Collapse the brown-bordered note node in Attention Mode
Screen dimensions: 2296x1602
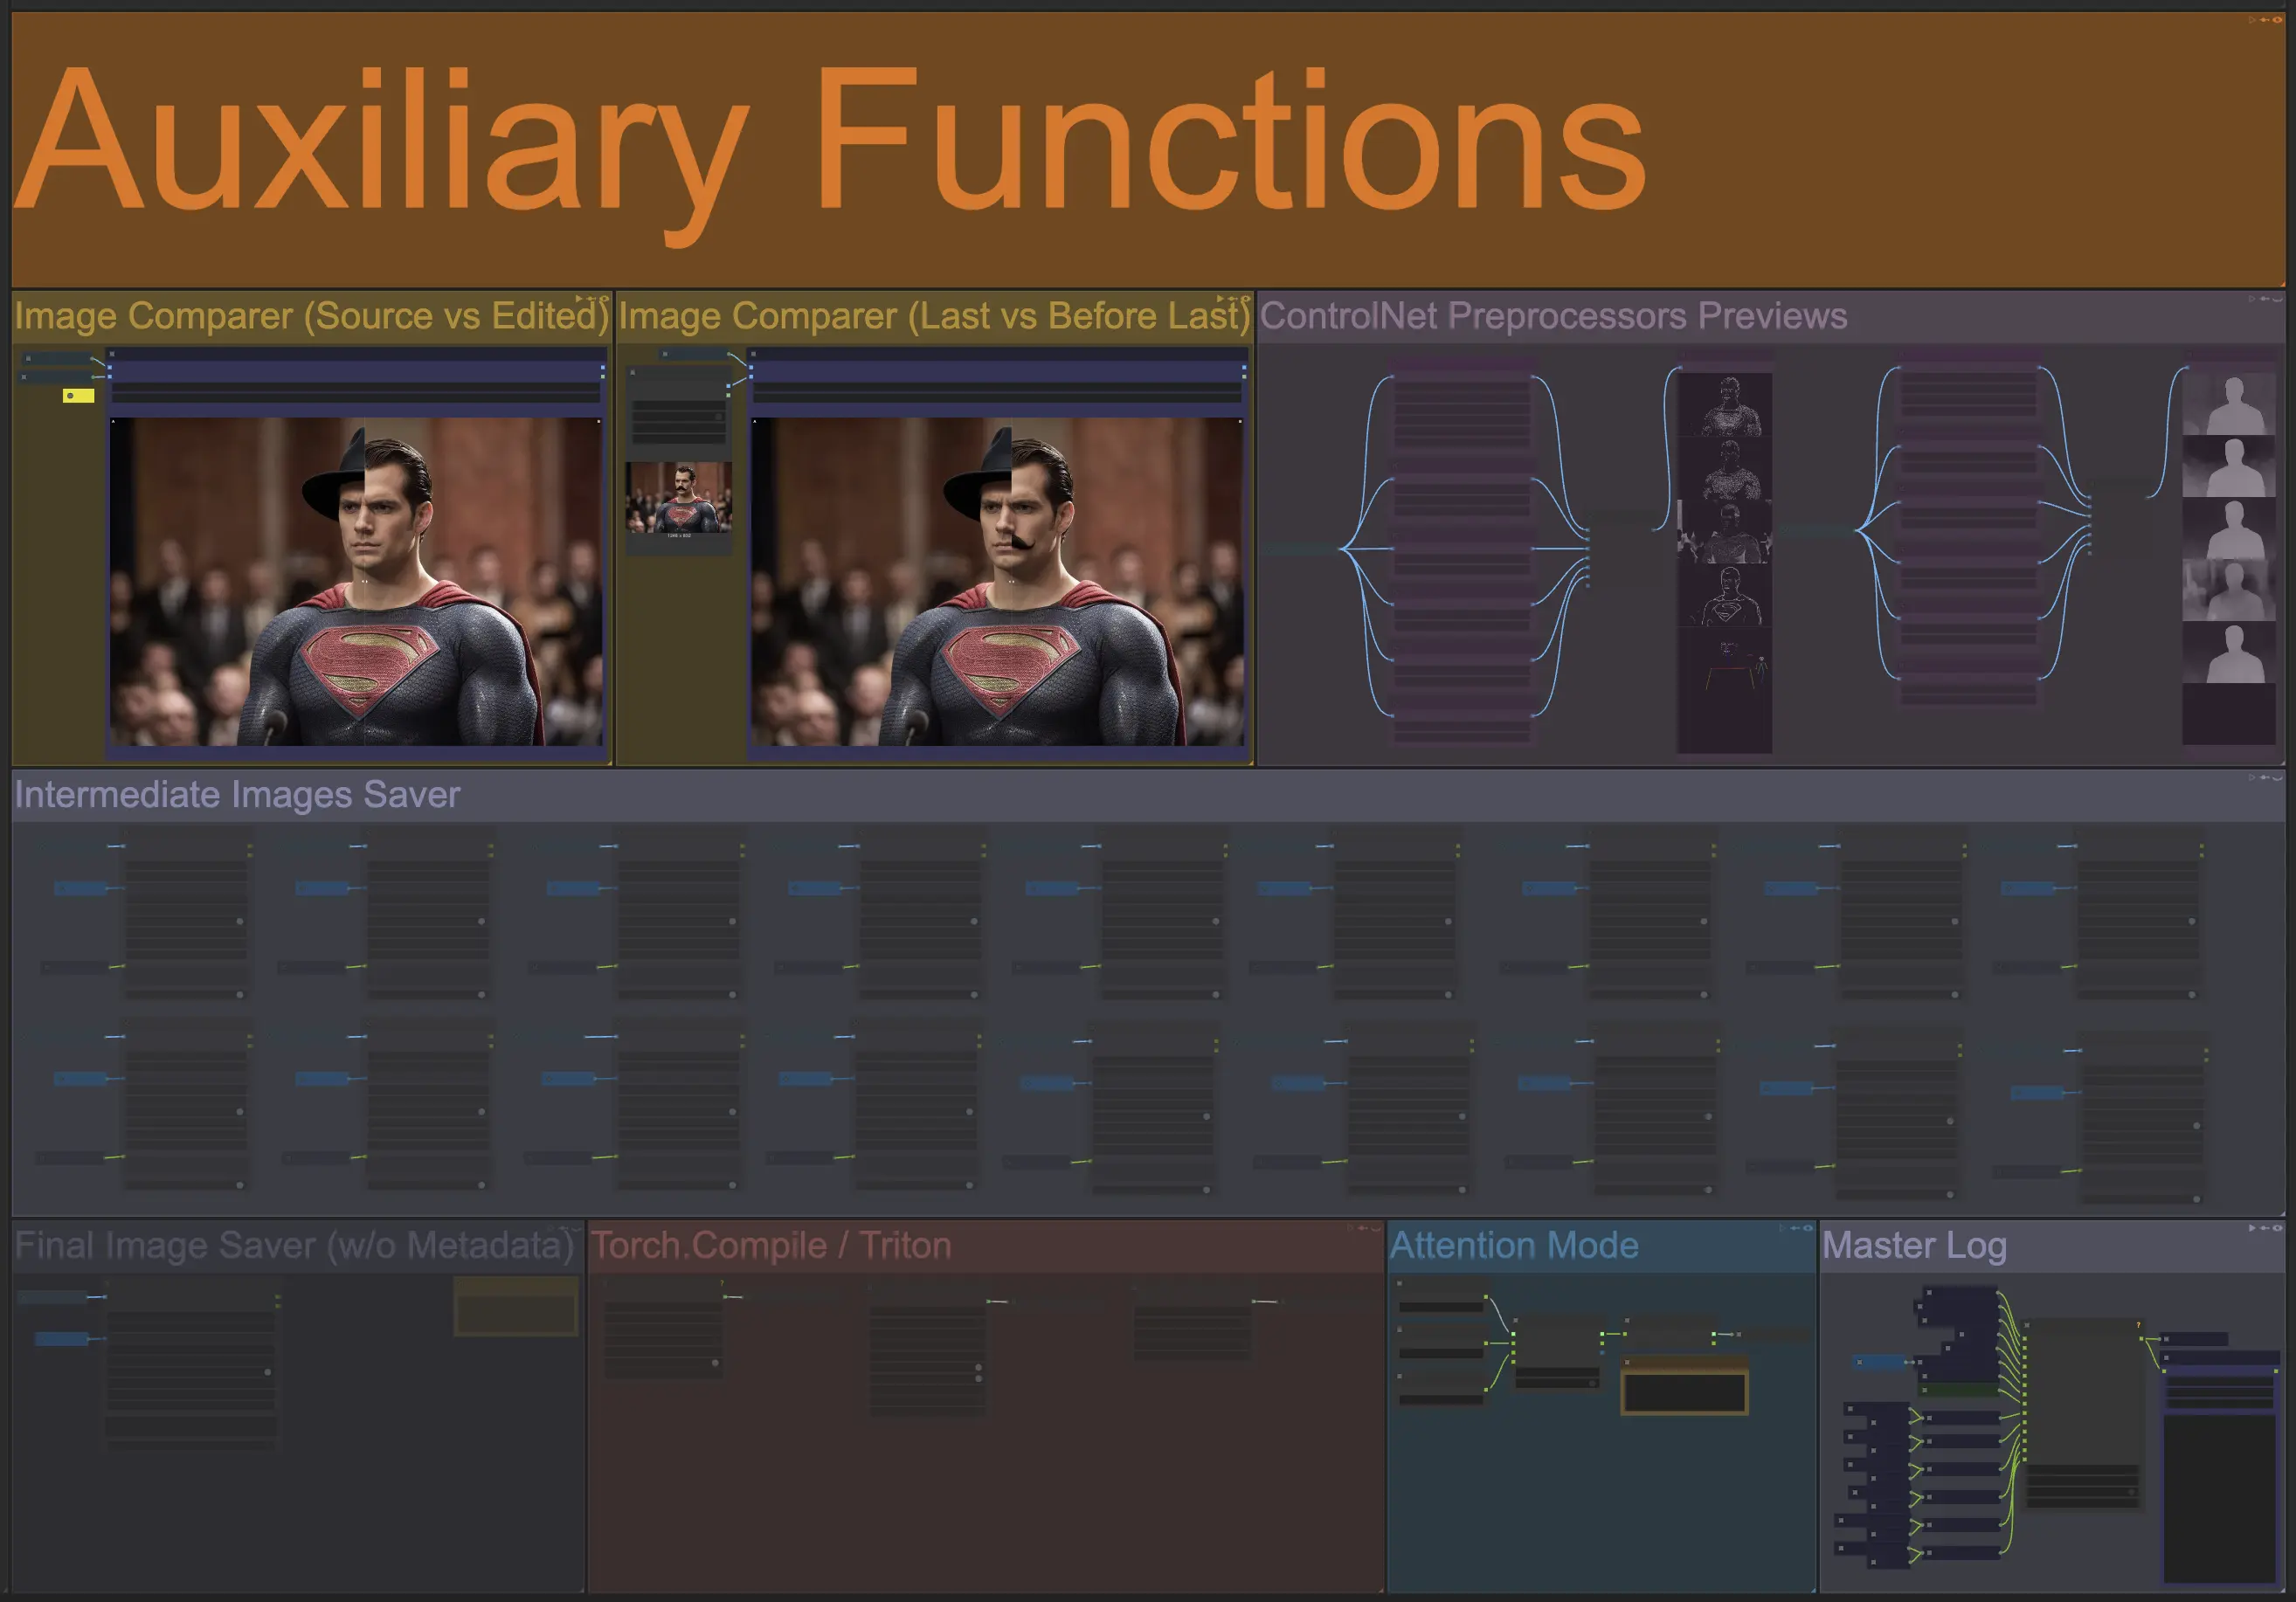[x=1628, y=1362]
